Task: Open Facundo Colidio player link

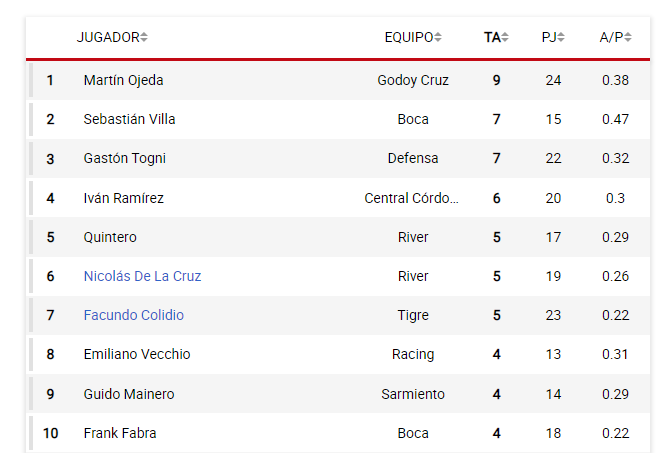Action: 133,315
